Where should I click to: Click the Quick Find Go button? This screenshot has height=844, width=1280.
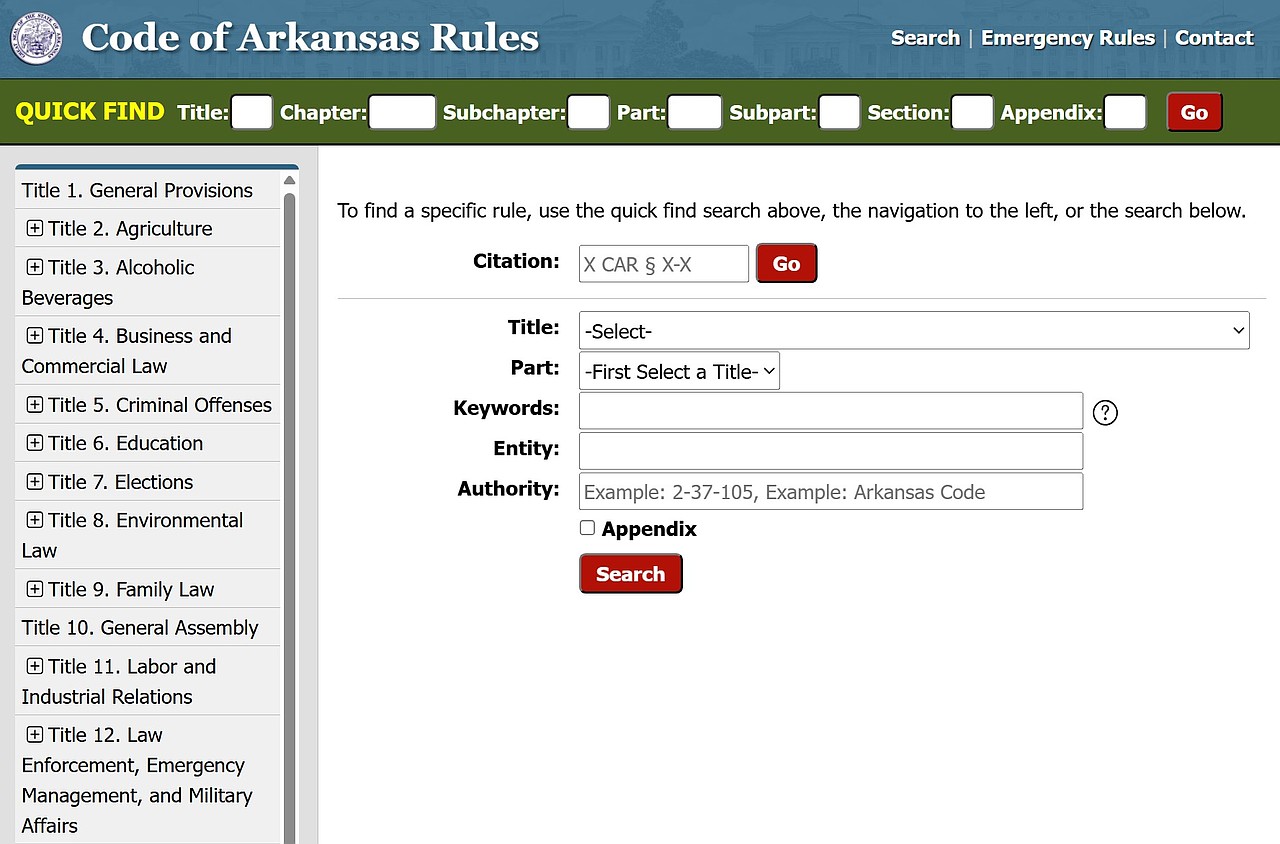(1194, 112)
